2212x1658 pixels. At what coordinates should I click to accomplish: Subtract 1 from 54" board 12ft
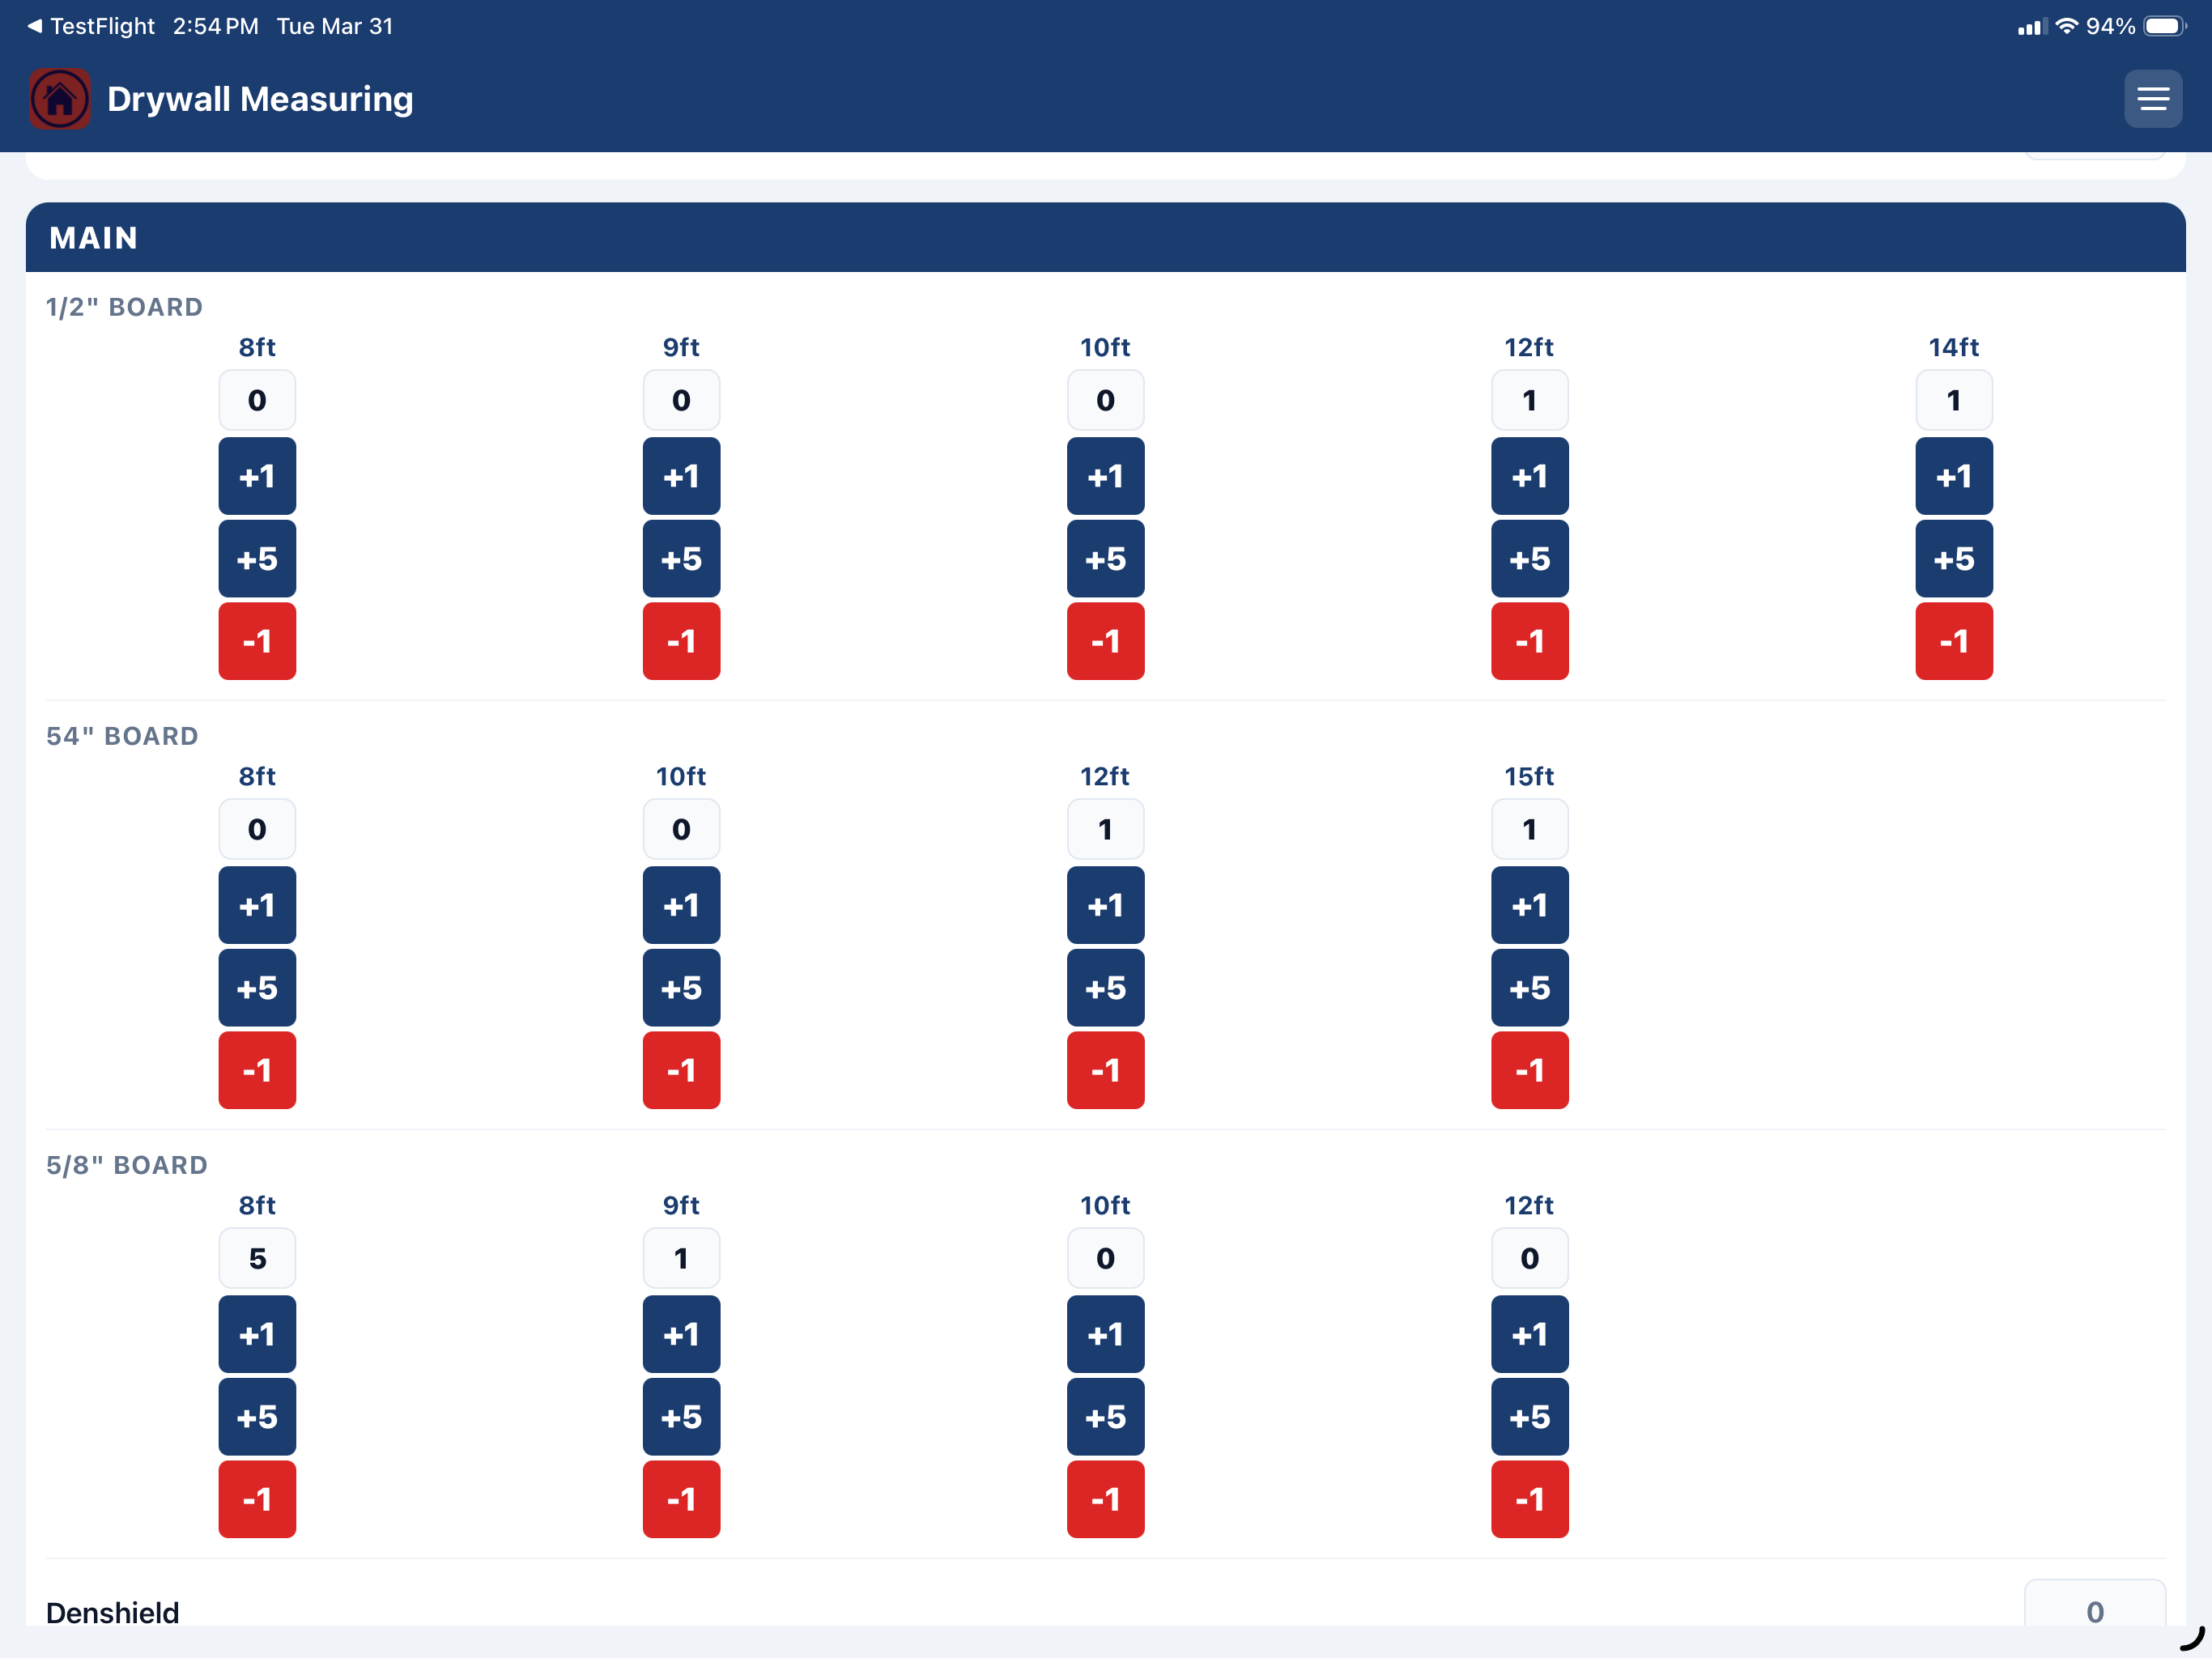1105,1070
